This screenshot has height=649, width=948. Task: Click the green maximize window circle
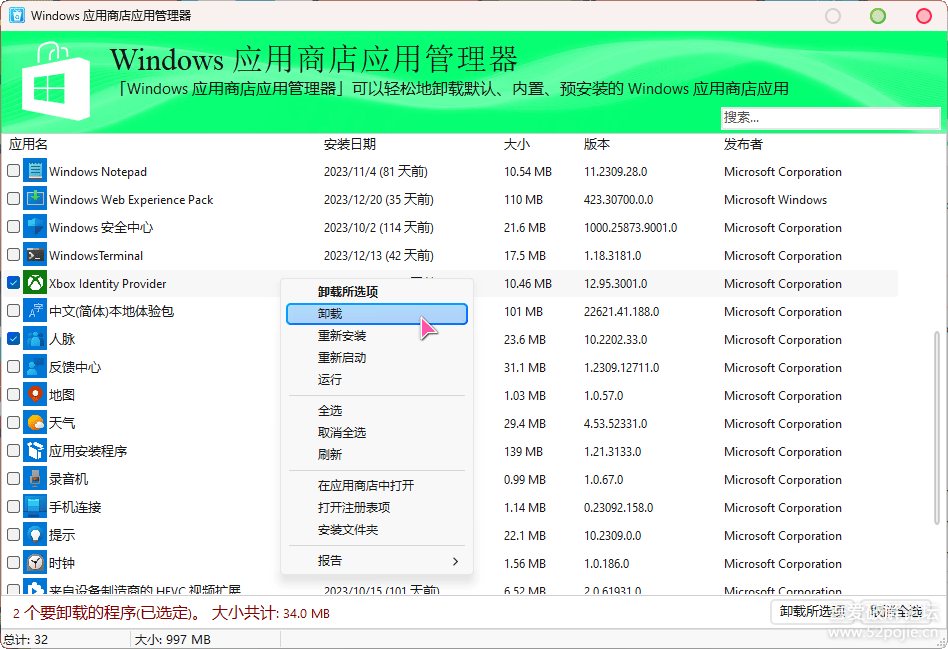[878, 16]
